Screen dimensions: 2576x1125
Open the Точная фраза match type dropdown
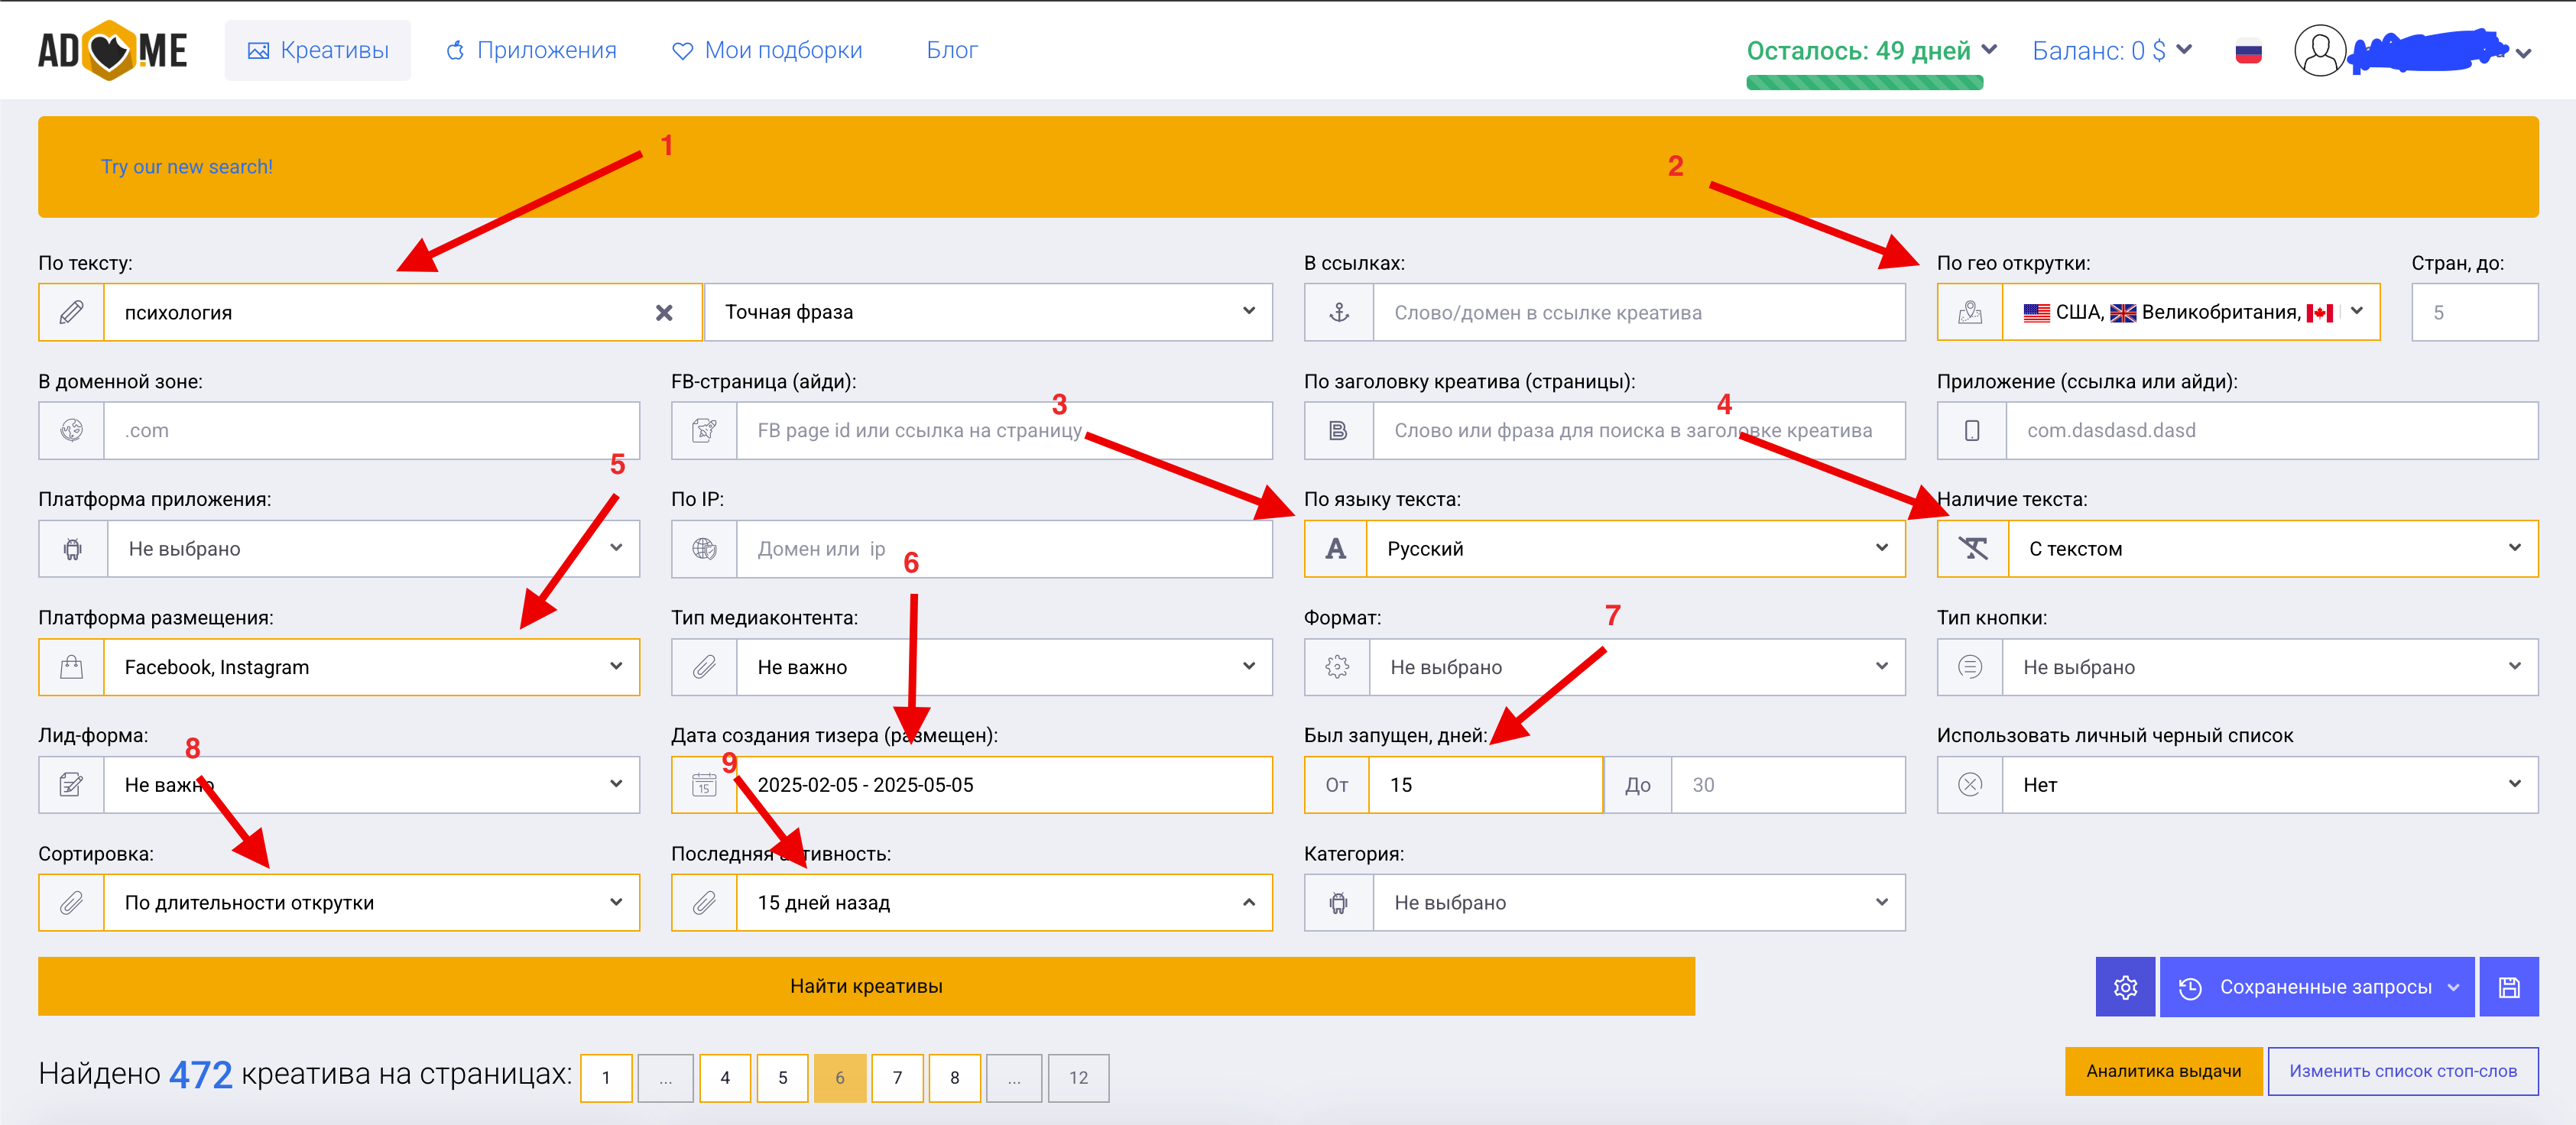987,312
